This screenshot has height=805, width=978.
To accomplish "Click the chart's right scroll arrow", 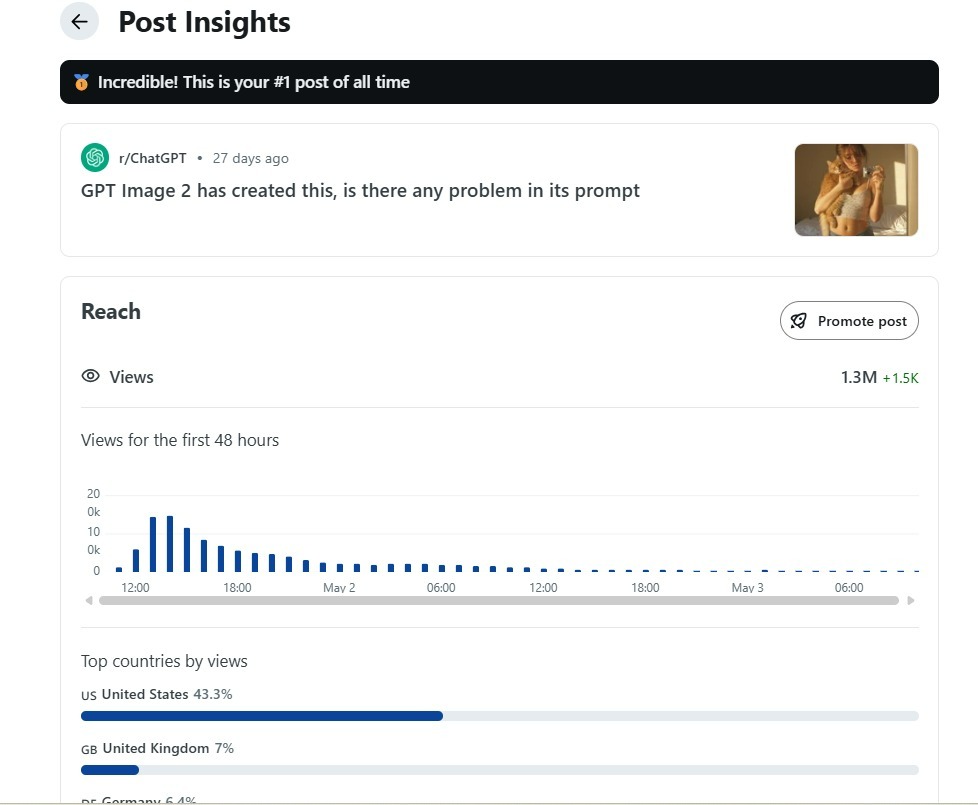I will click(911, 600).
